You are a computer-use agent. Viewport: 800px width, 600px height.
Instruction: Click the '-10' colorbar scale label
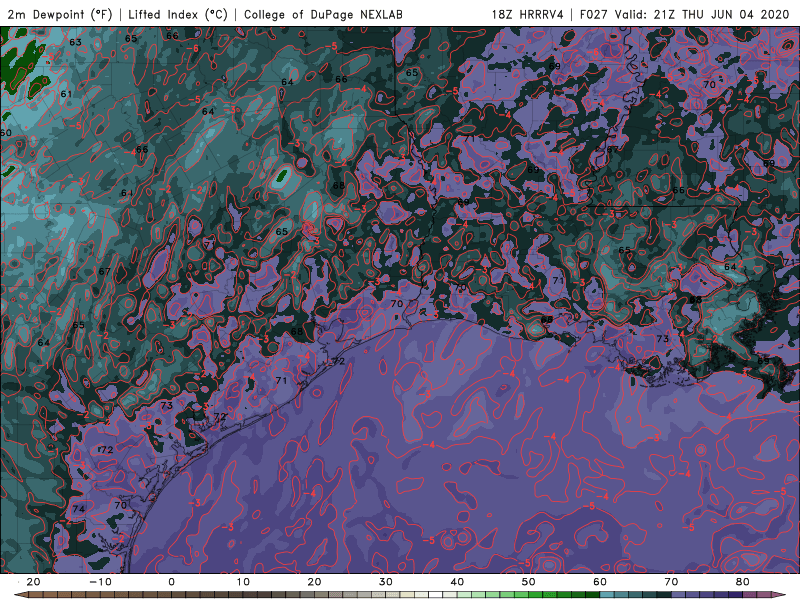(100, 582)
